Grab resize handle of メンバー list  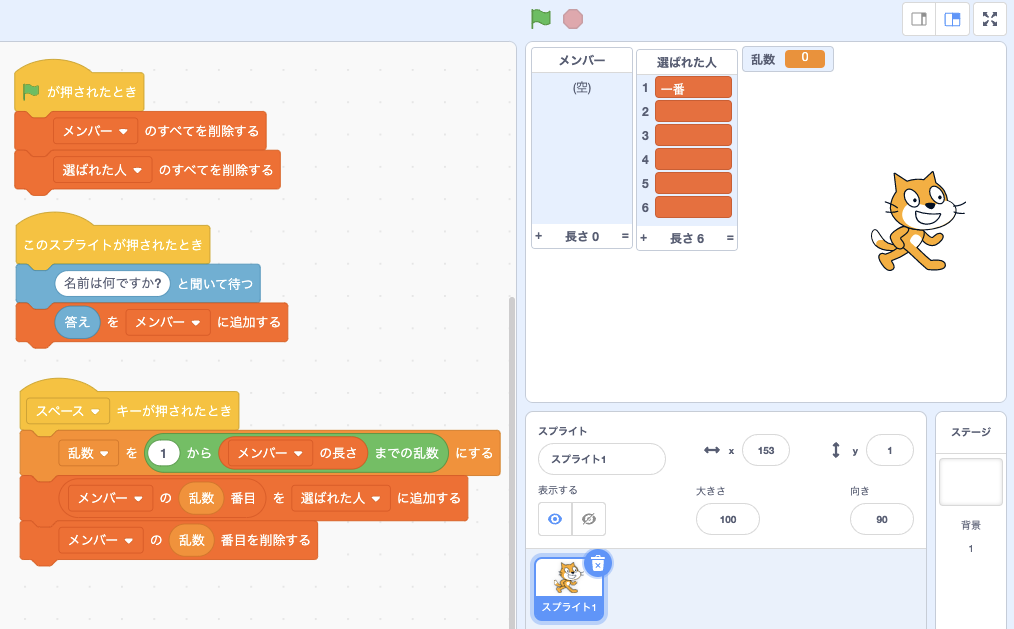coord(625,236)
